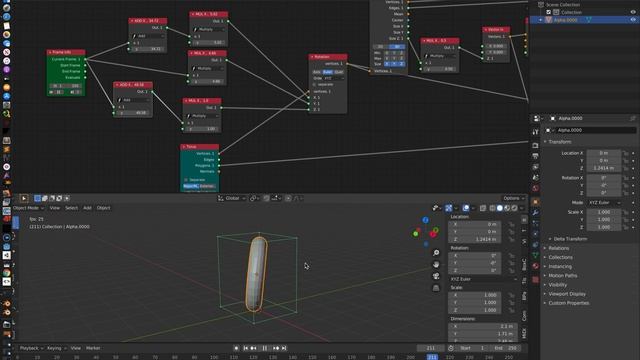Screen dimensions: 640x360
Task: Open the Global transform orientation dropdown
Action: [231, 198]
